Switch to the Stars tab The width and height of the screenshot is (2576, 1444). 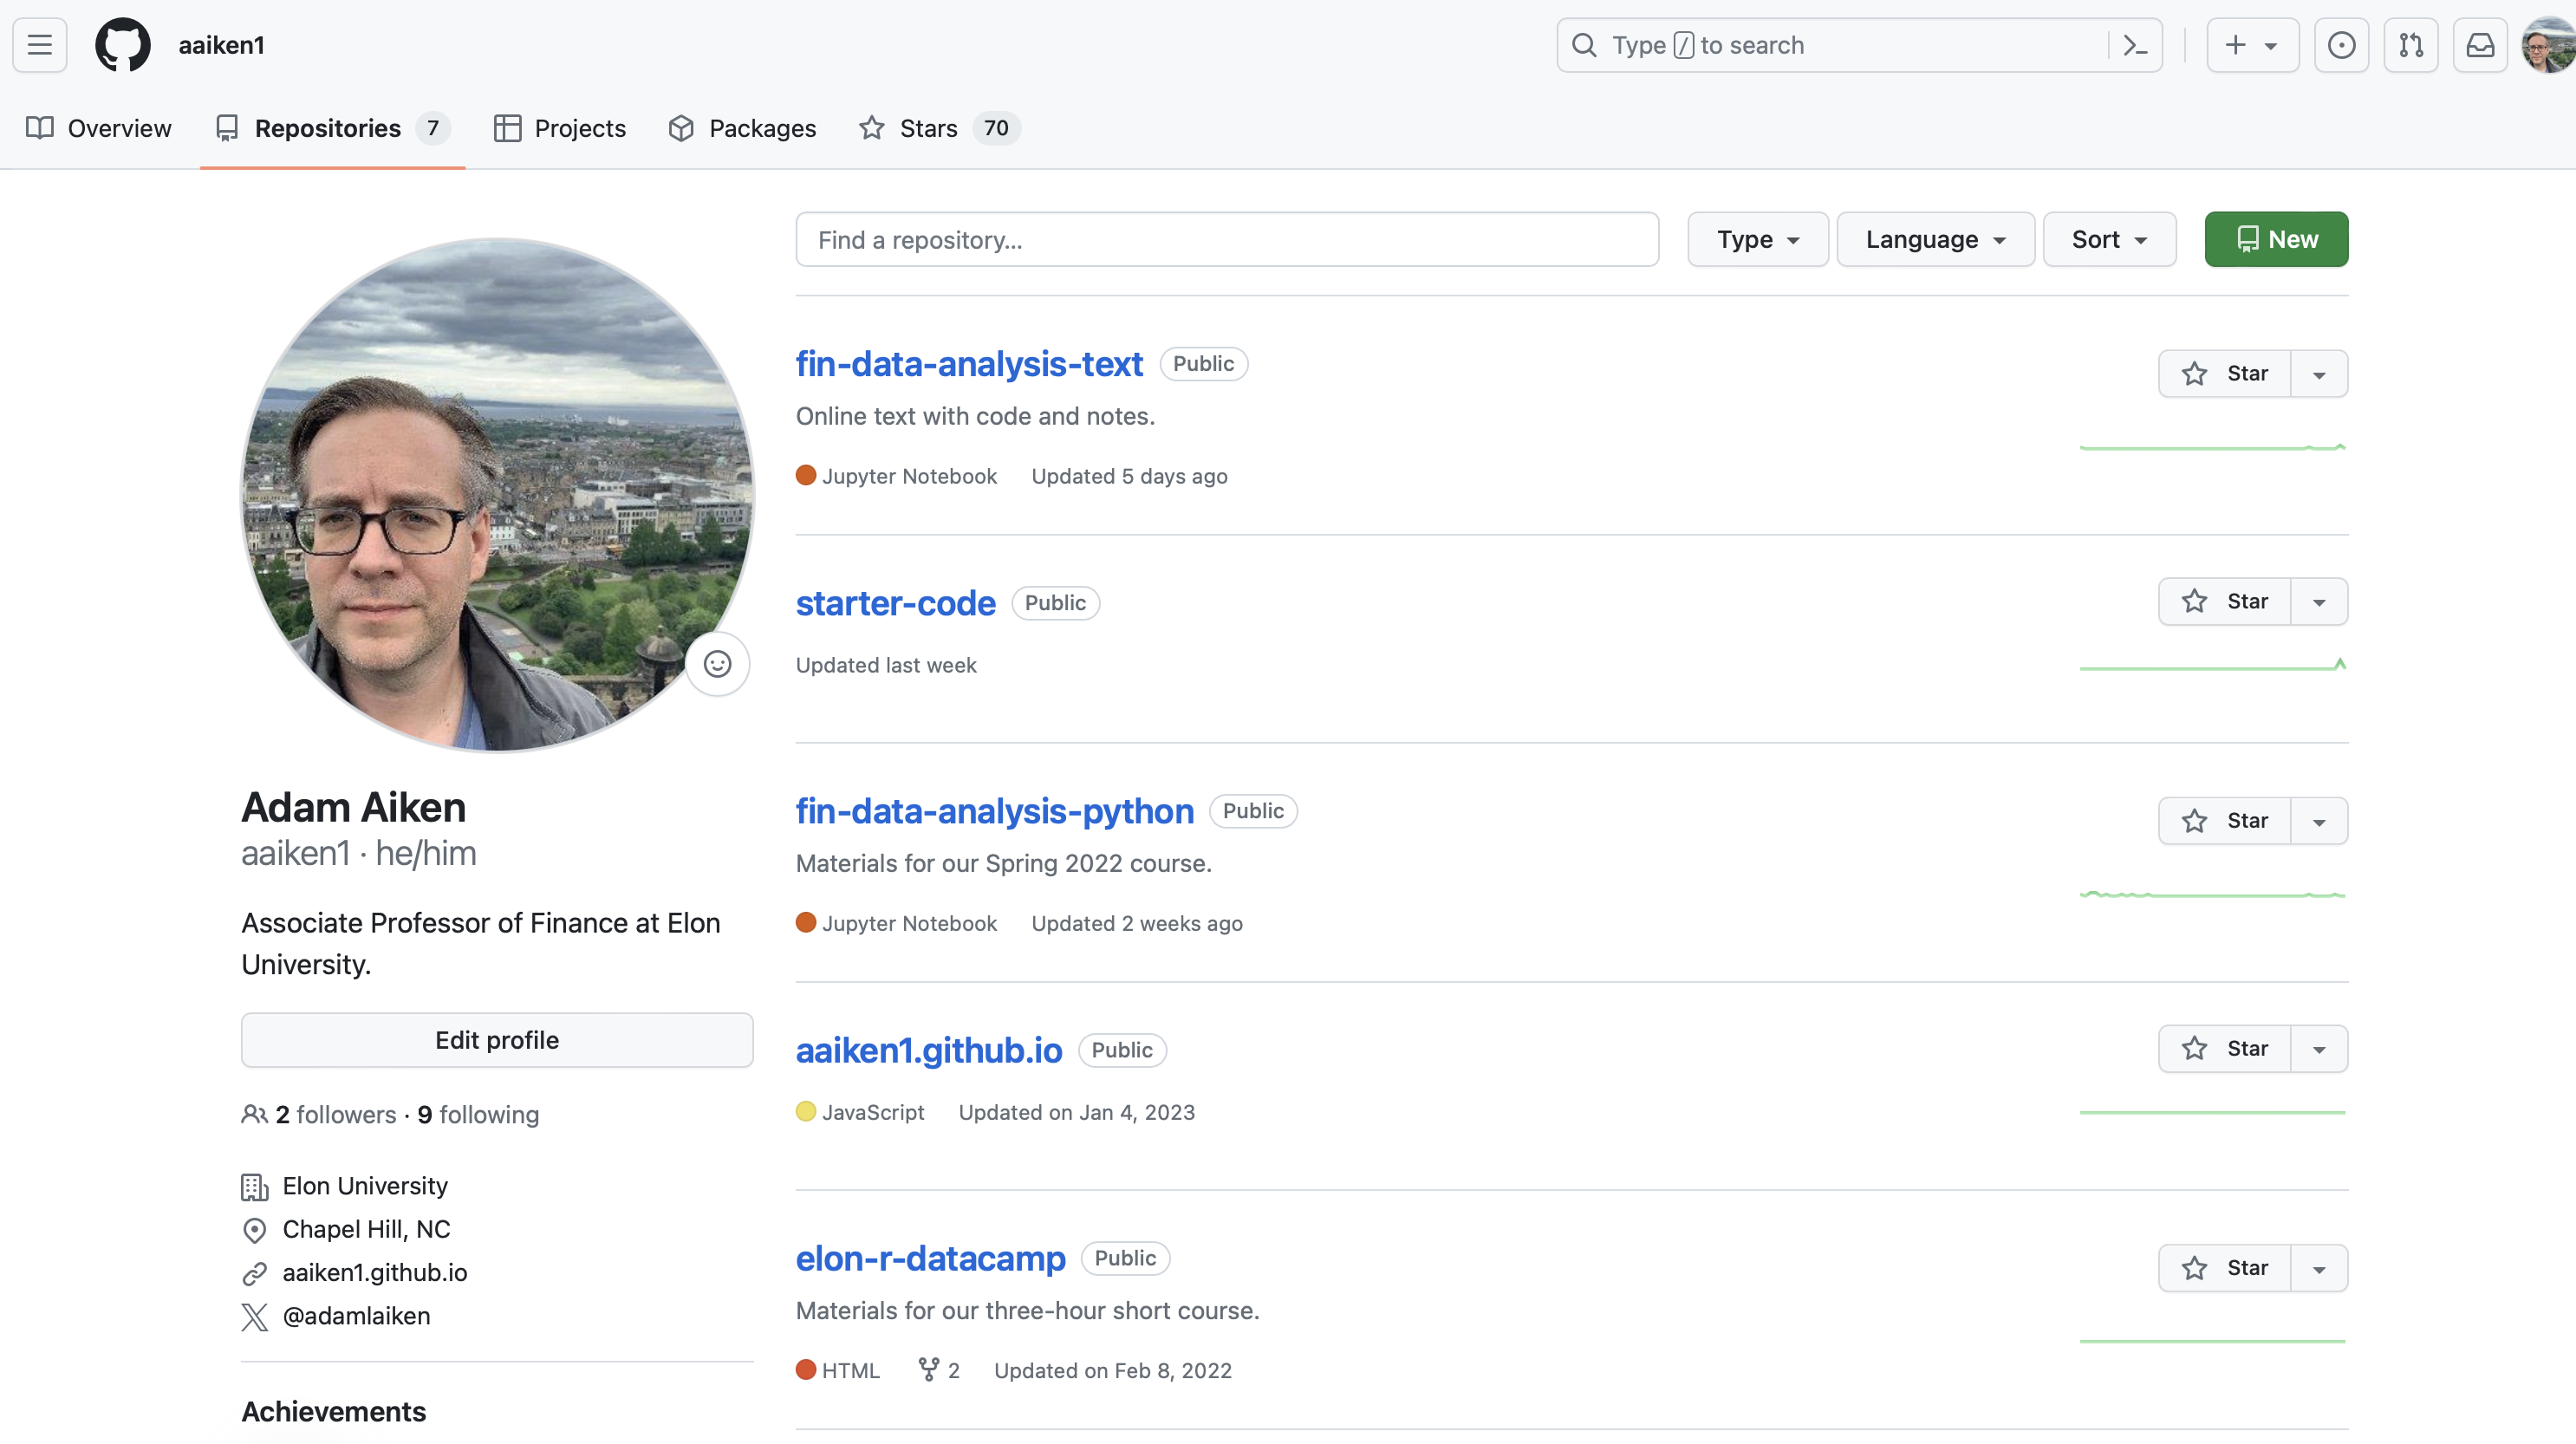pyautogui.click(x=939, y=128)
